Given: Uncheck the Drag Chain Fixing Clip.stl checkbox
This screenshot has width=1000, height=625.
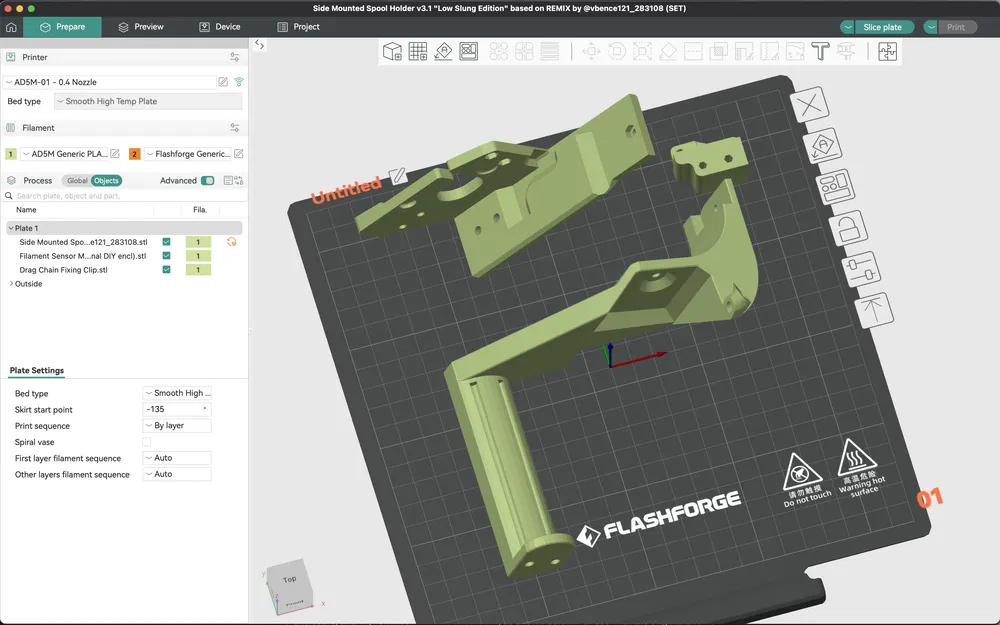Looking at the screenshot, I should coord(166,270).
